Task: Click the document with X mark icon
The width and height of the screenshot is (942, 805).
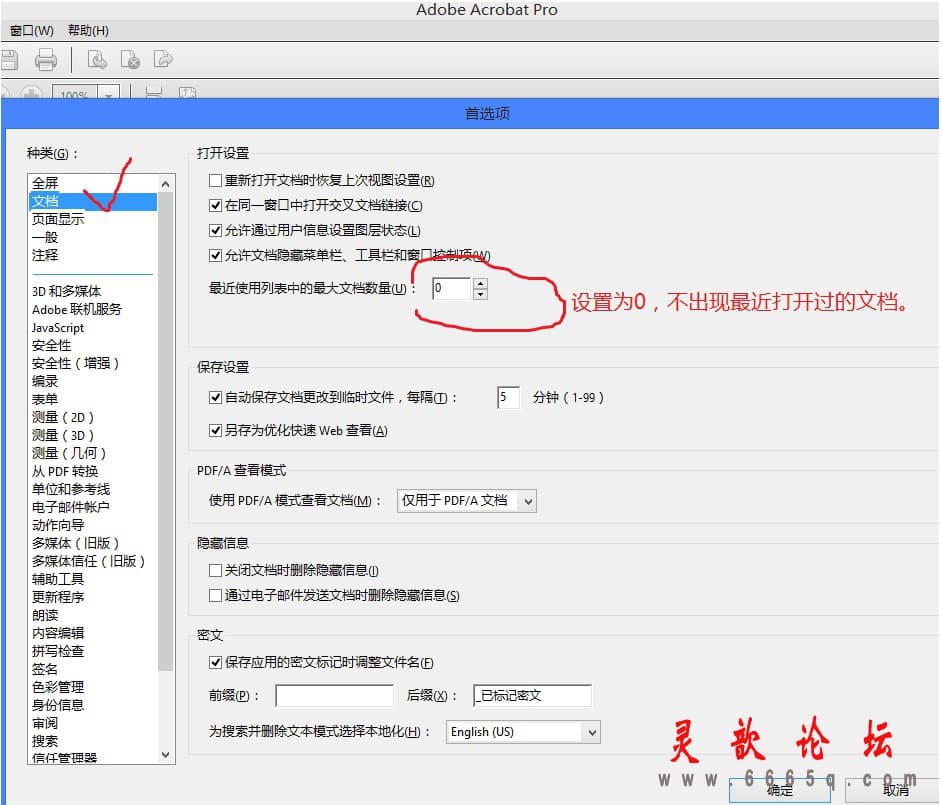Action: [x=130, y=59]
